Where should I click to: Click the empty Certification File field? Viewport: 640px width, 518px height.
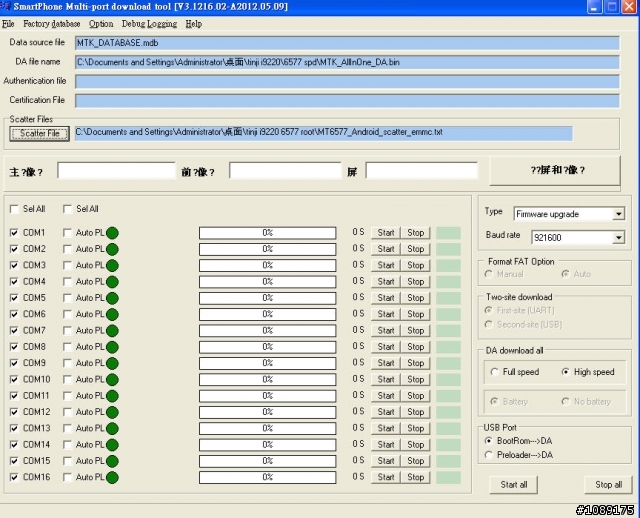click(347, 101)
